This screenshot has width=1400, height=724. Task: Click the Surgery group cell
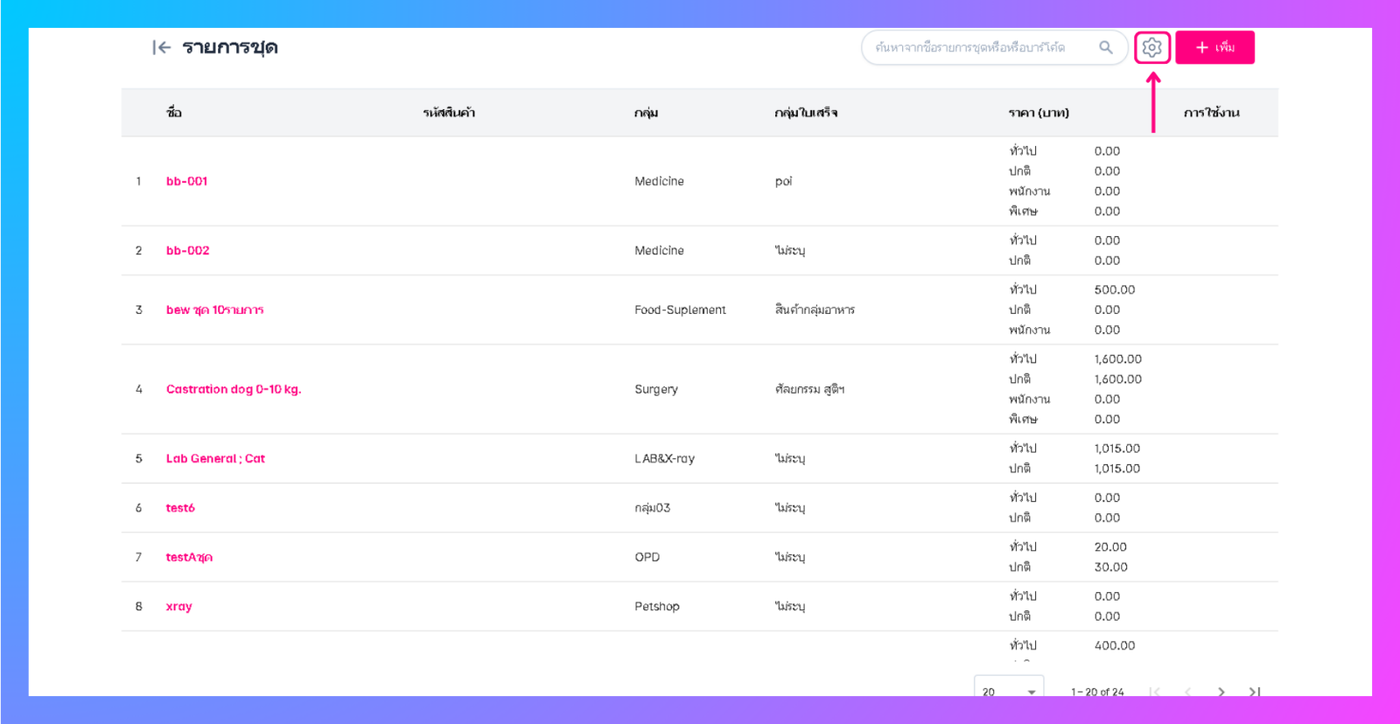(x=656, y=389)
